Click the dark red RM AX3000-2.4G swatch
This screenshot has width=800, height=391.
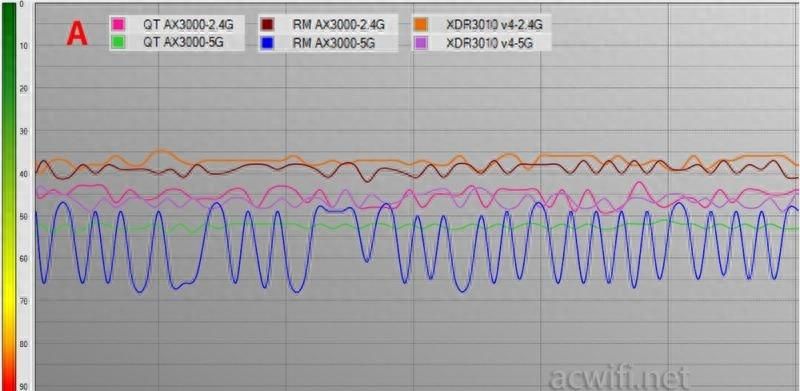click(267, 24)
